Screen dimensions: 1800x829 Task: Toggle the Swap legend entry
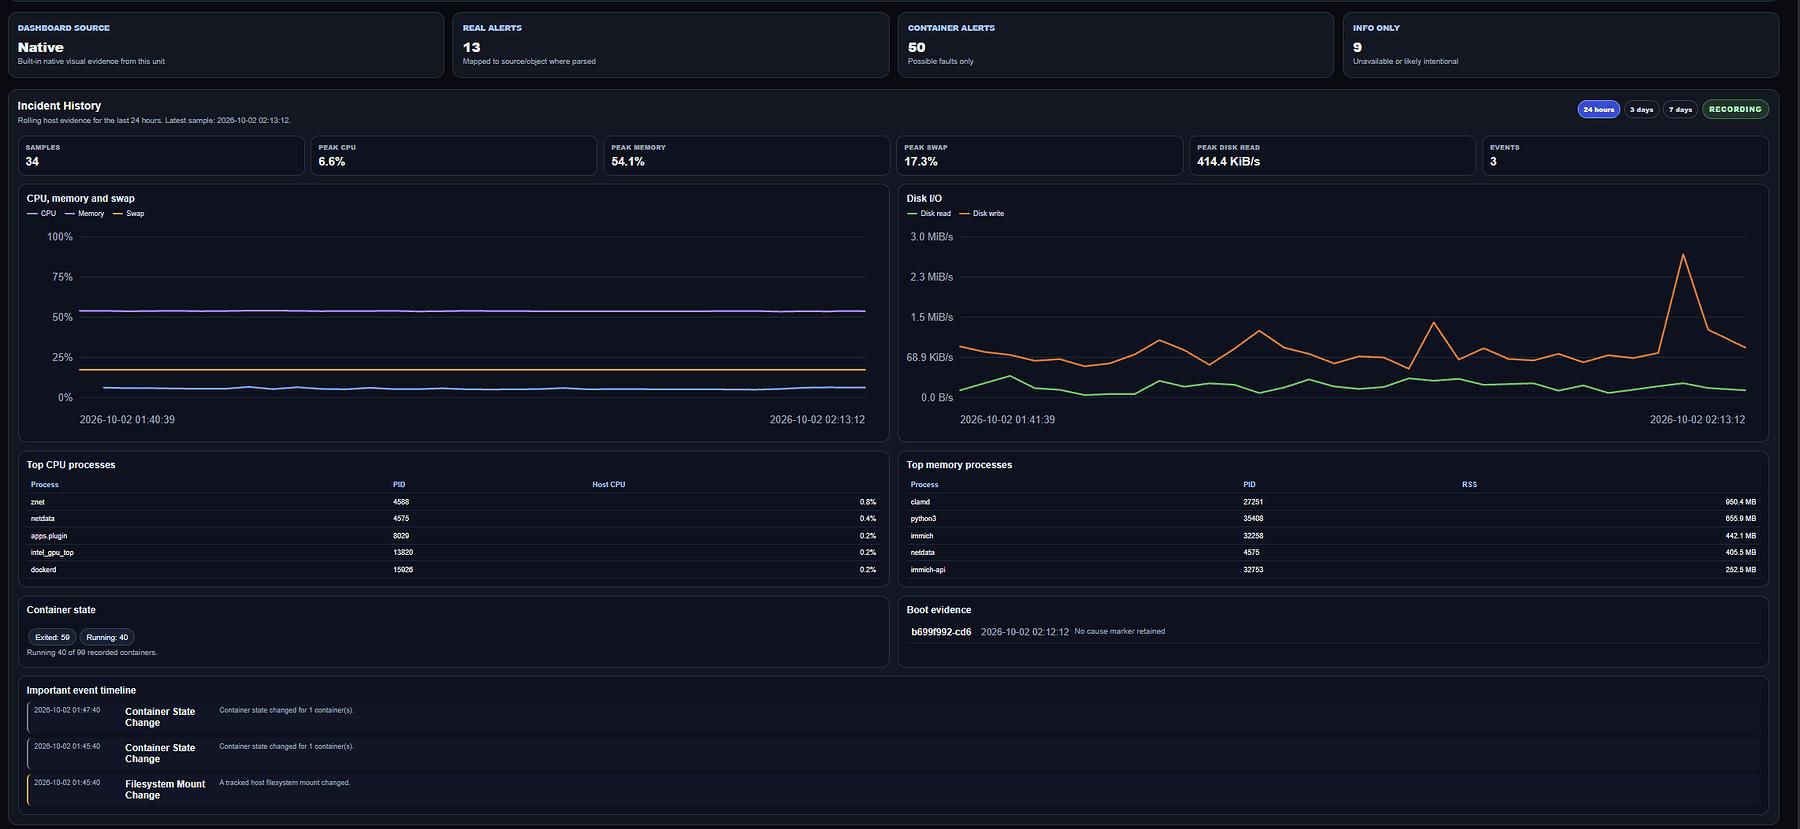[129, 213]
